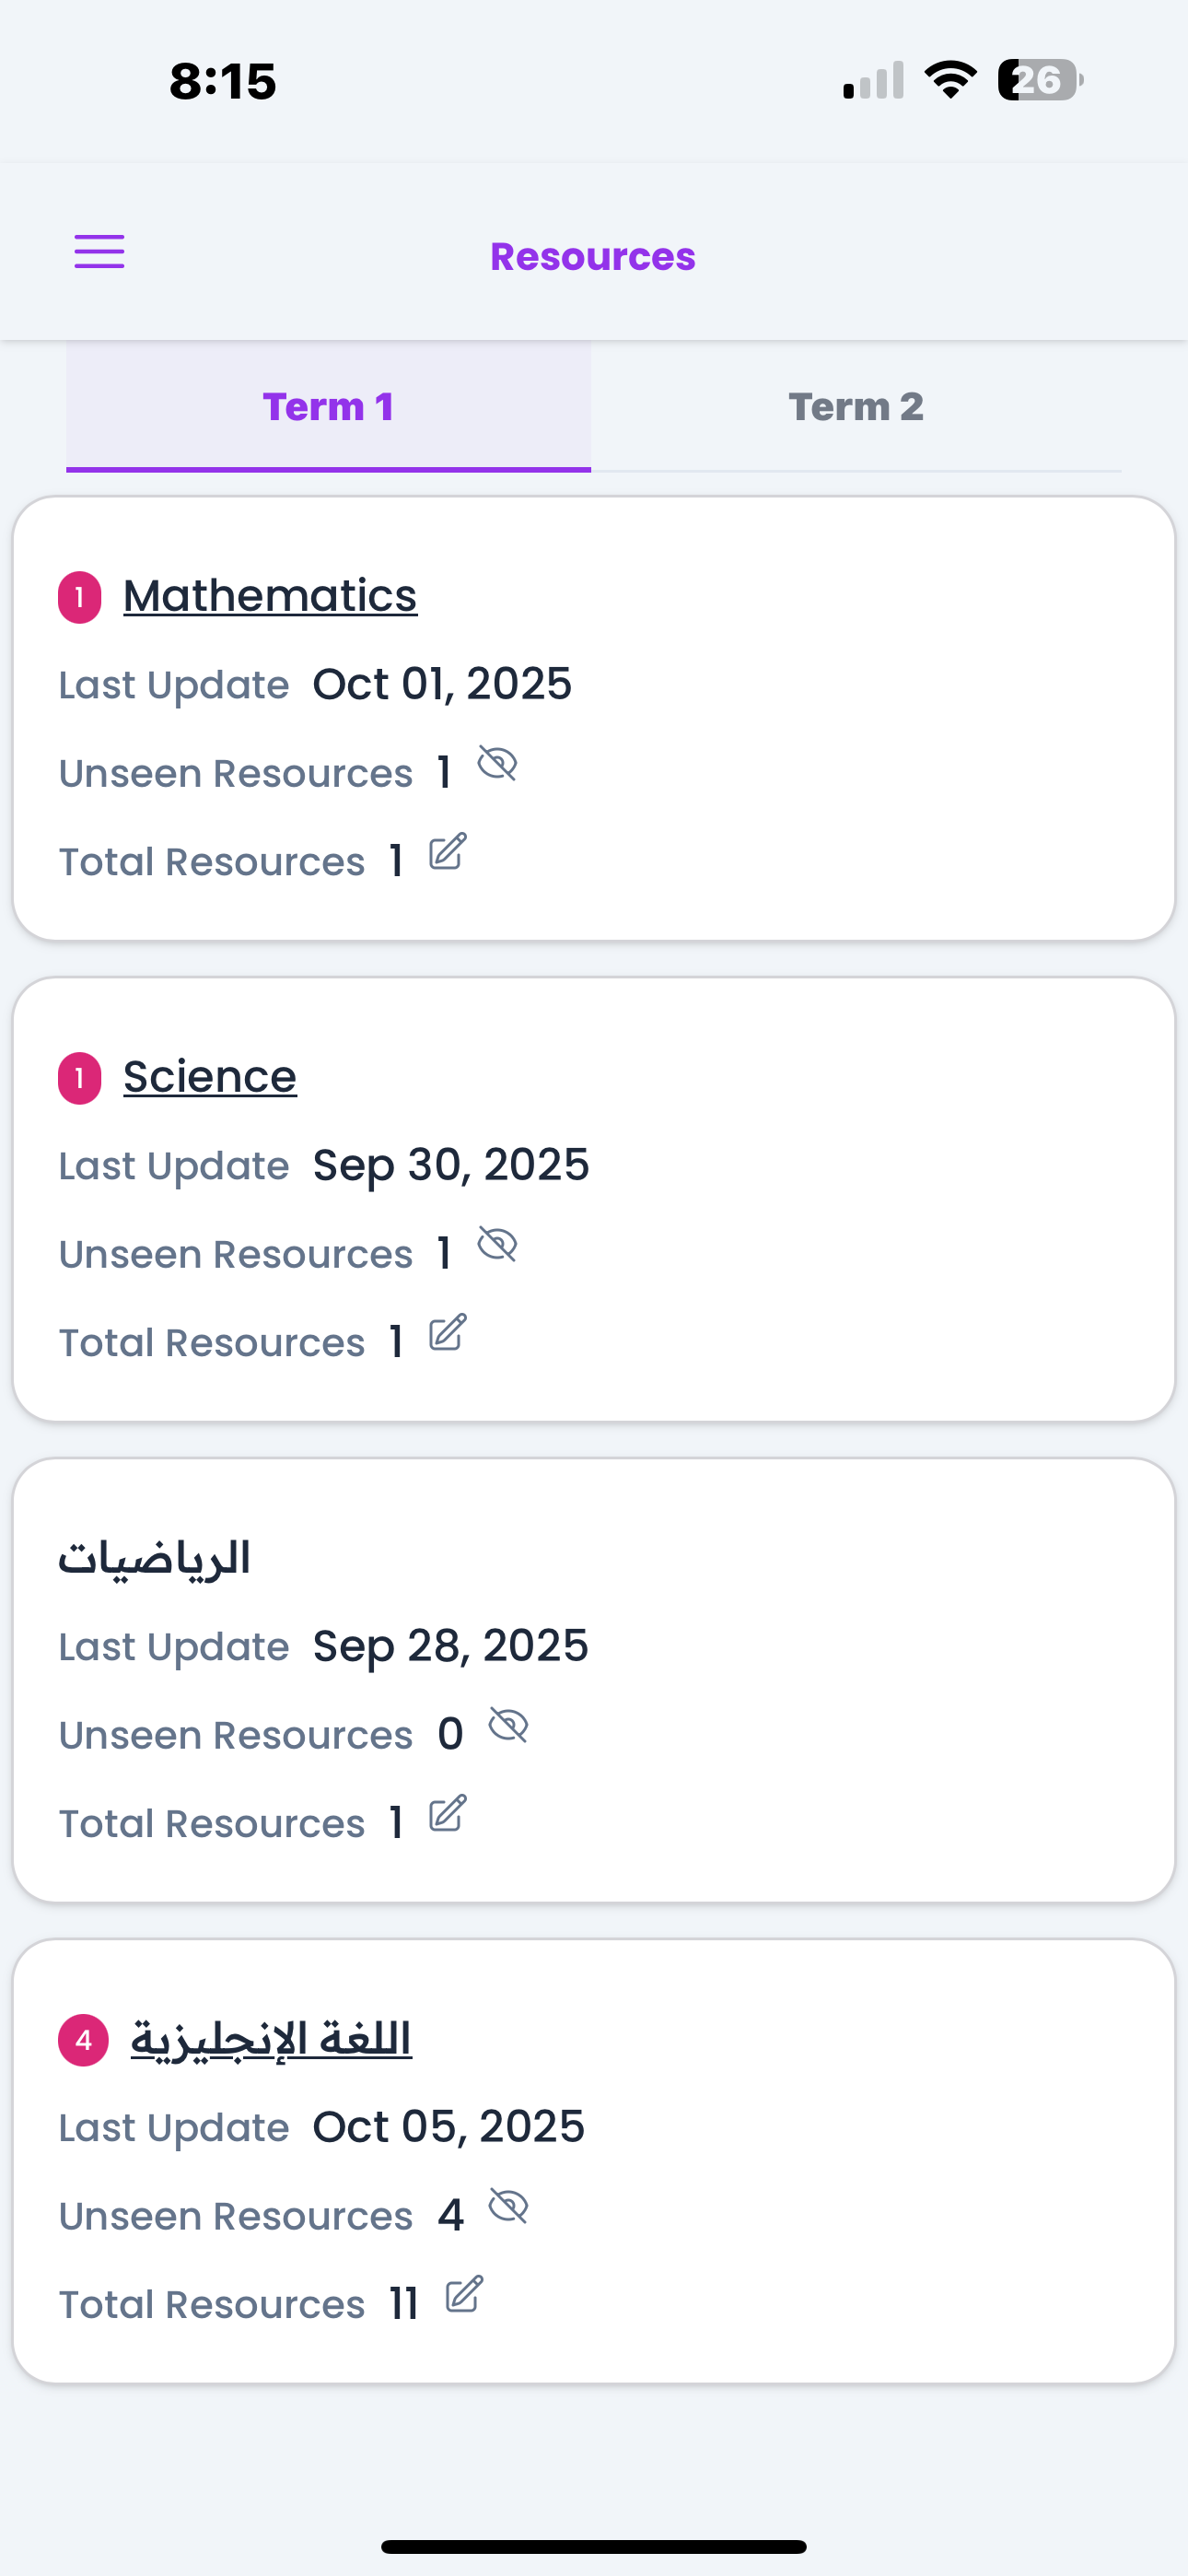
Task: Switch to the Term 1 tab
Action: coord(328,407)
